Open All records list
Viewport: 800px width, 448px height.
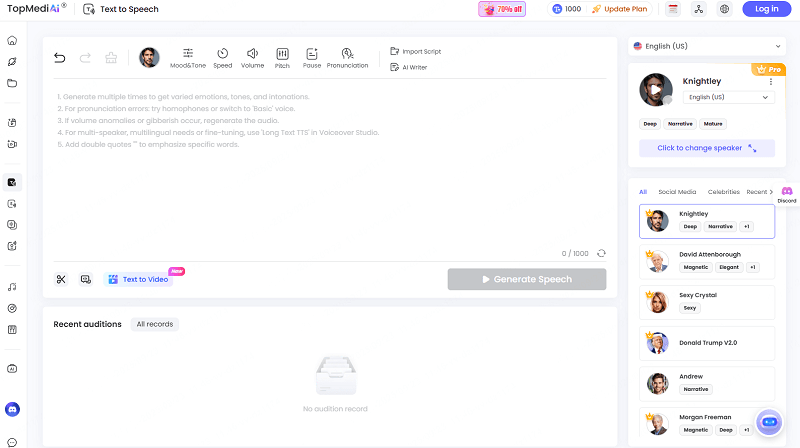155,324
